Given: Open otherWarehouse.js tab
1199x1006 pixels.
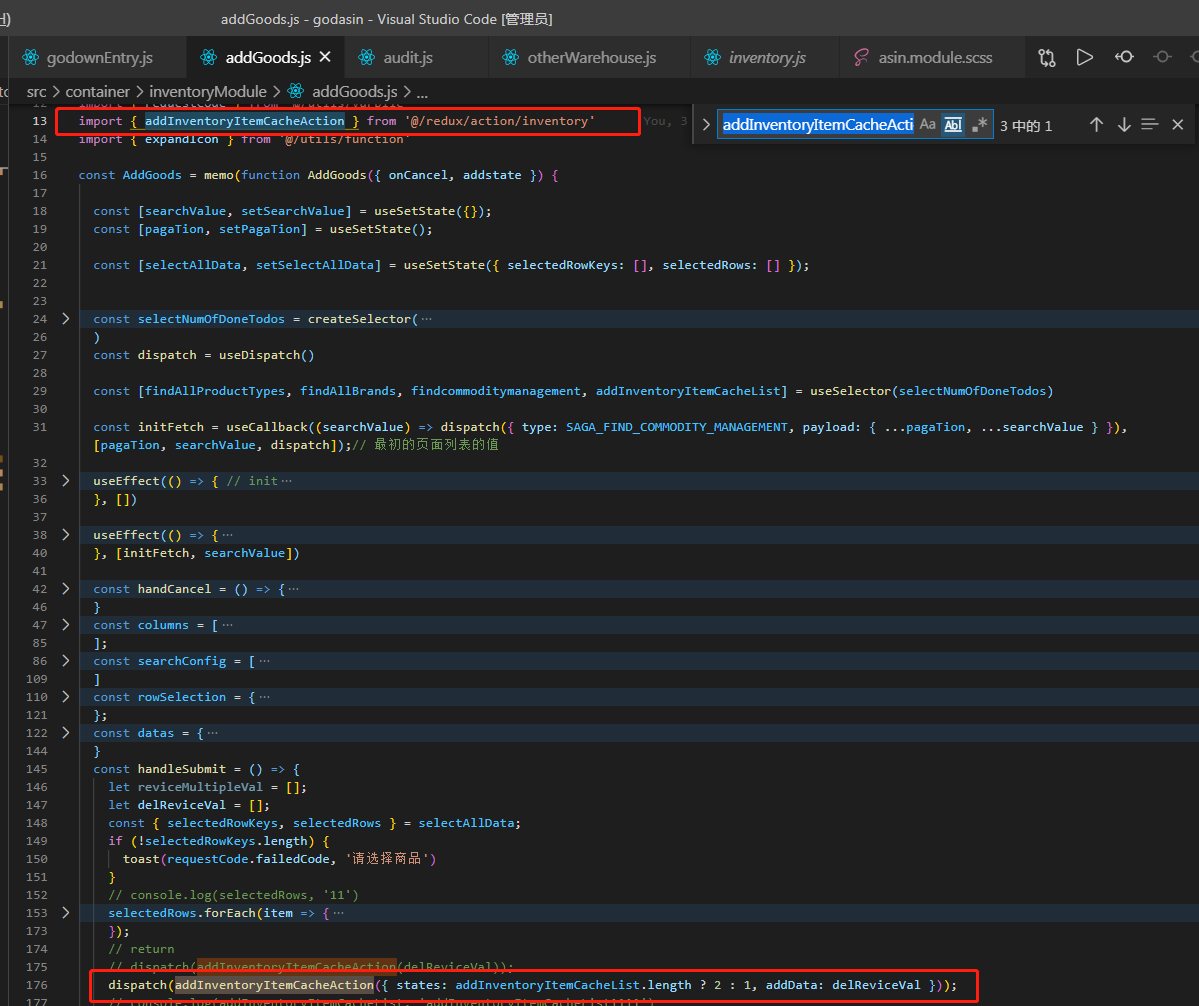Looking at the screenshot, I should point(591,57).
